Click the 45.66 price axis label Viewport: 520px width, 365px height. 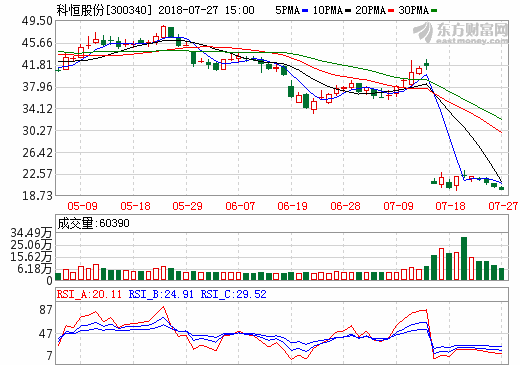point(37,43)
